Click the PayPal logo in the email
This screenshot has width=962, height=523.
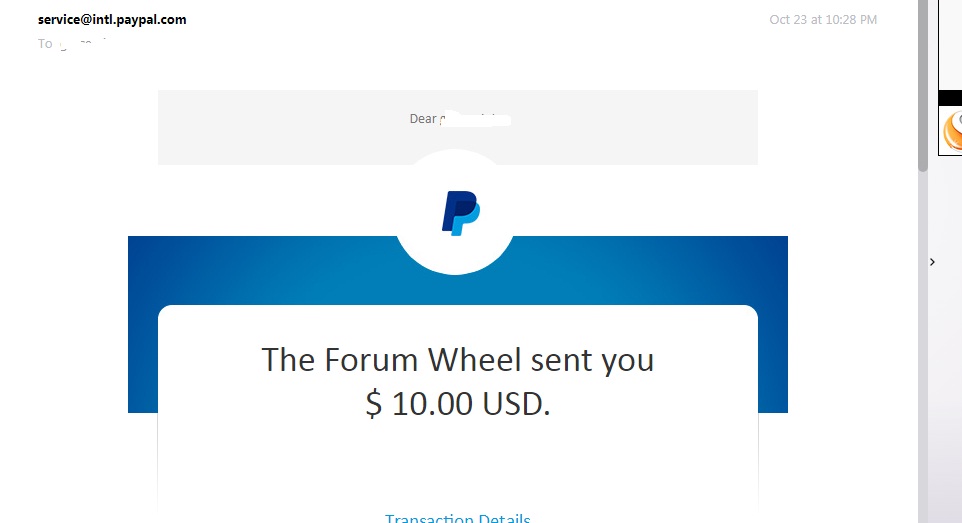click(461, 213)
